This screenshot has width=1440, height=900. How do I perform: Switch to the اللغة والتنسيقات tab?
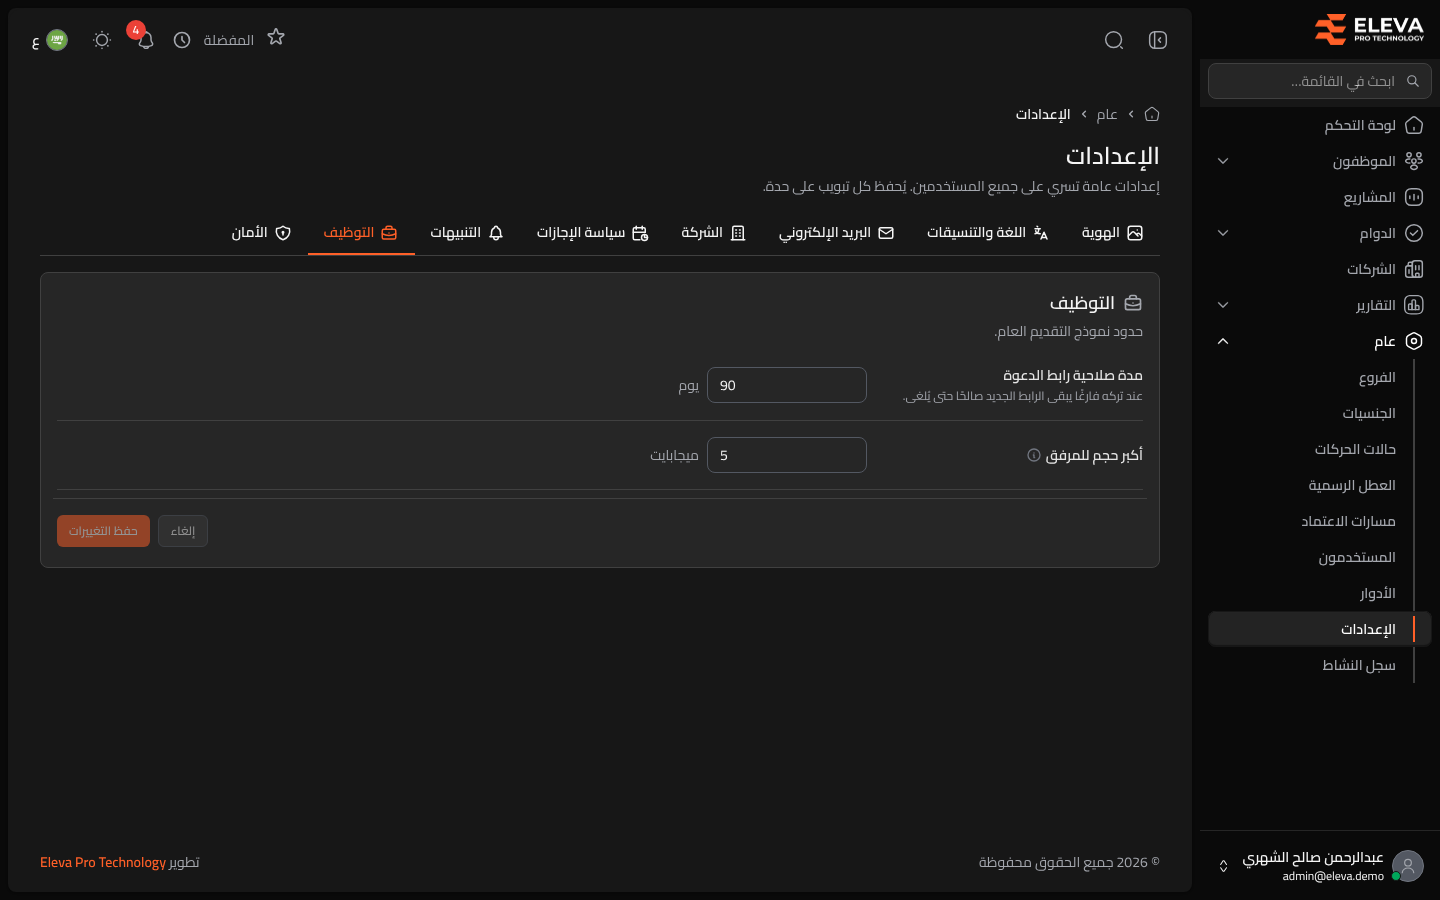point(988,233)
